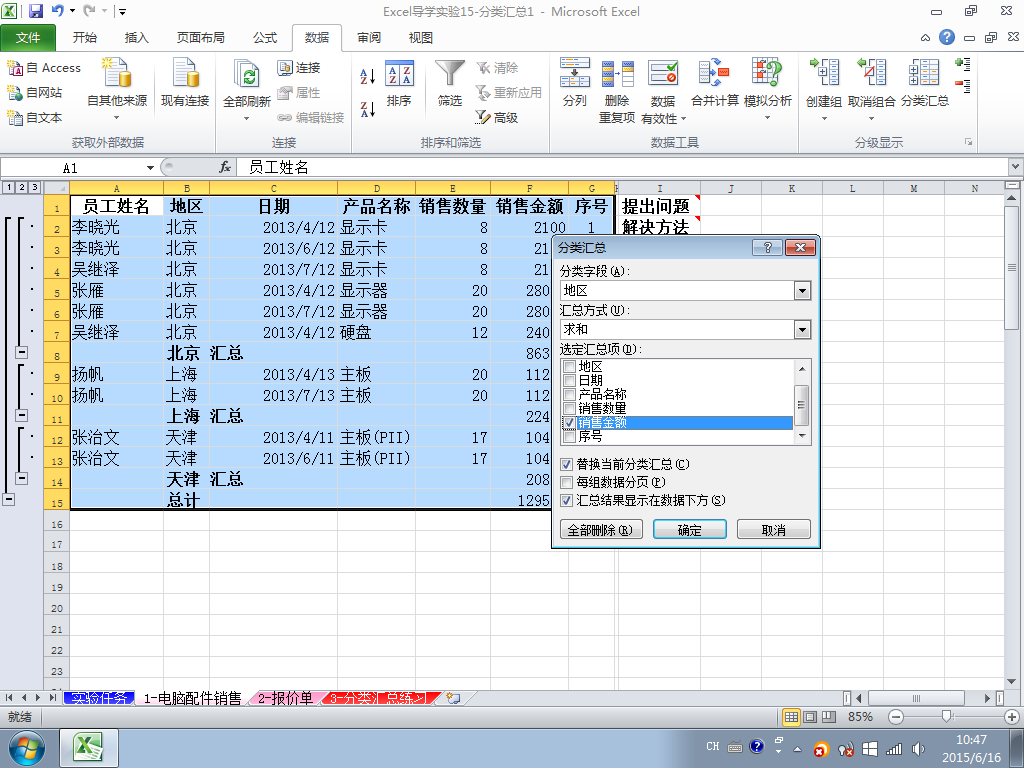Open 高级 advanced filter
The image size is (1024, 768).
497,118
